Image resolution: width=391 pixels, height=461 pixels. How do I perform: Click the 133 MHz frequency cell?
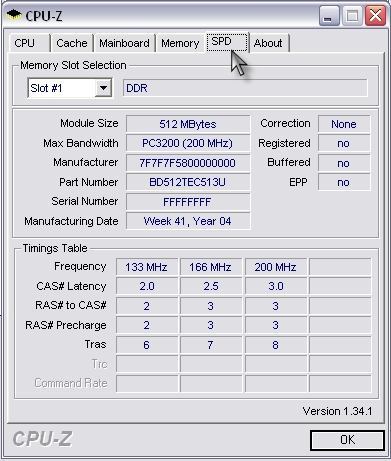[147, 267]
